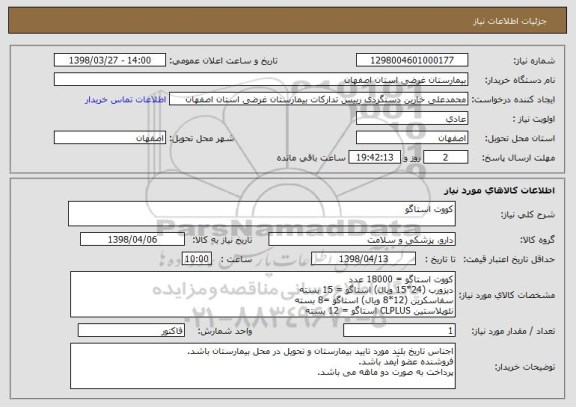Click the remaining days field showing 2
This screenshot has height=407, width=576.
click(x=446, y=158)
